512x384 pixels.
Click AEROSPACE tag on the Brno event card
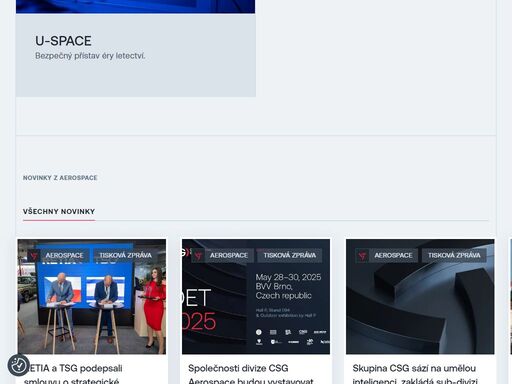pyautogui.click(x=229, y=256)
